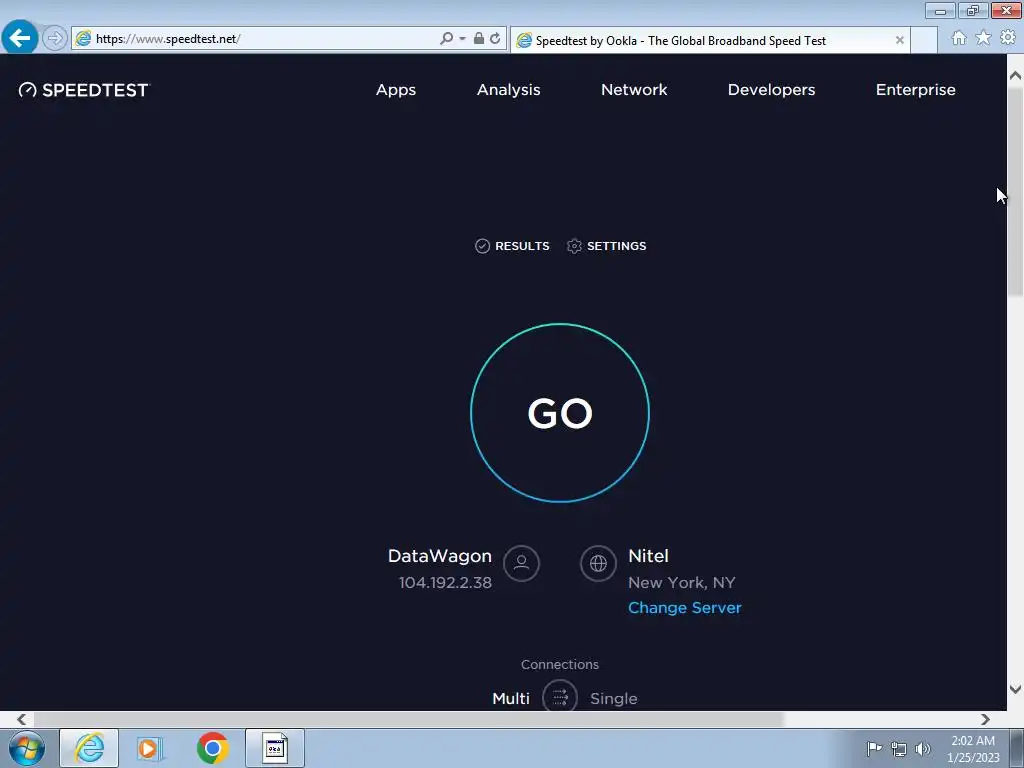Screen dimensions: 1024x768
Task: Click the security lock icon
Action: point(479,39)
